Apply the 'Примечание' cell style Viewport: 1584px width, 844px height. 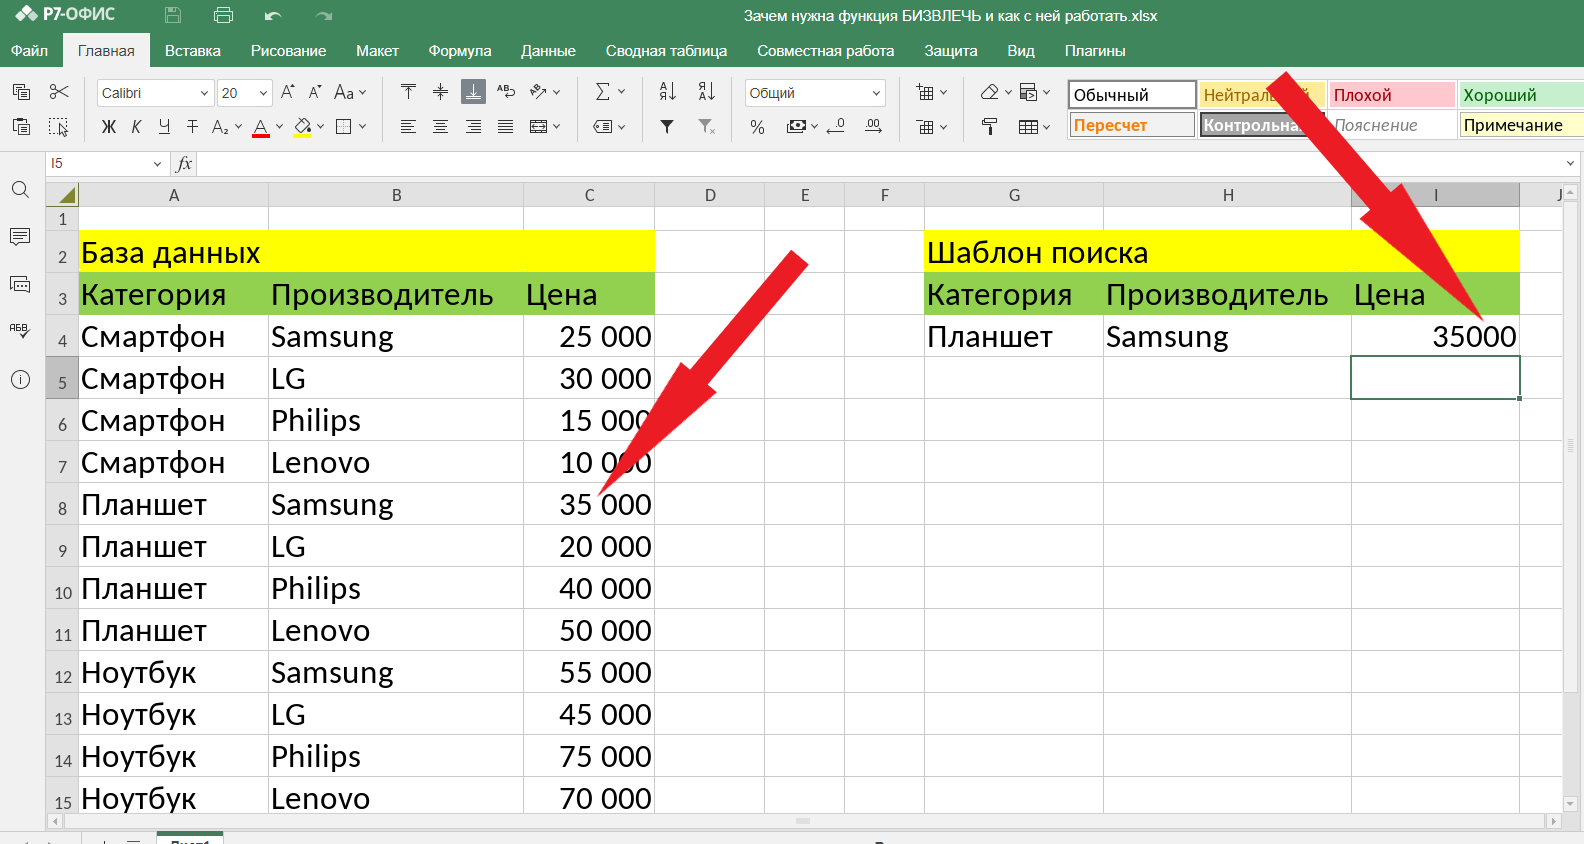pyautogui.click(x=1521, y=125)
